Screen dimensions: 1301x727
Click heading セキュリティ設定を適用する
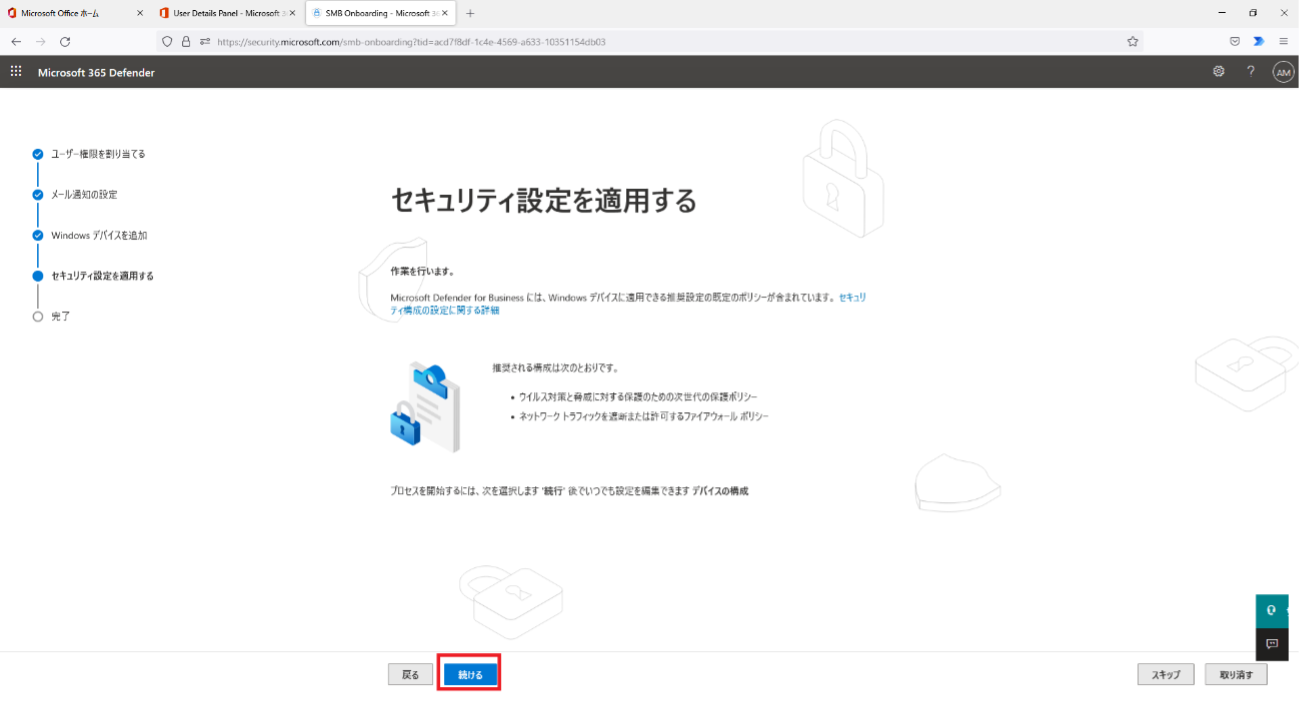543,201
